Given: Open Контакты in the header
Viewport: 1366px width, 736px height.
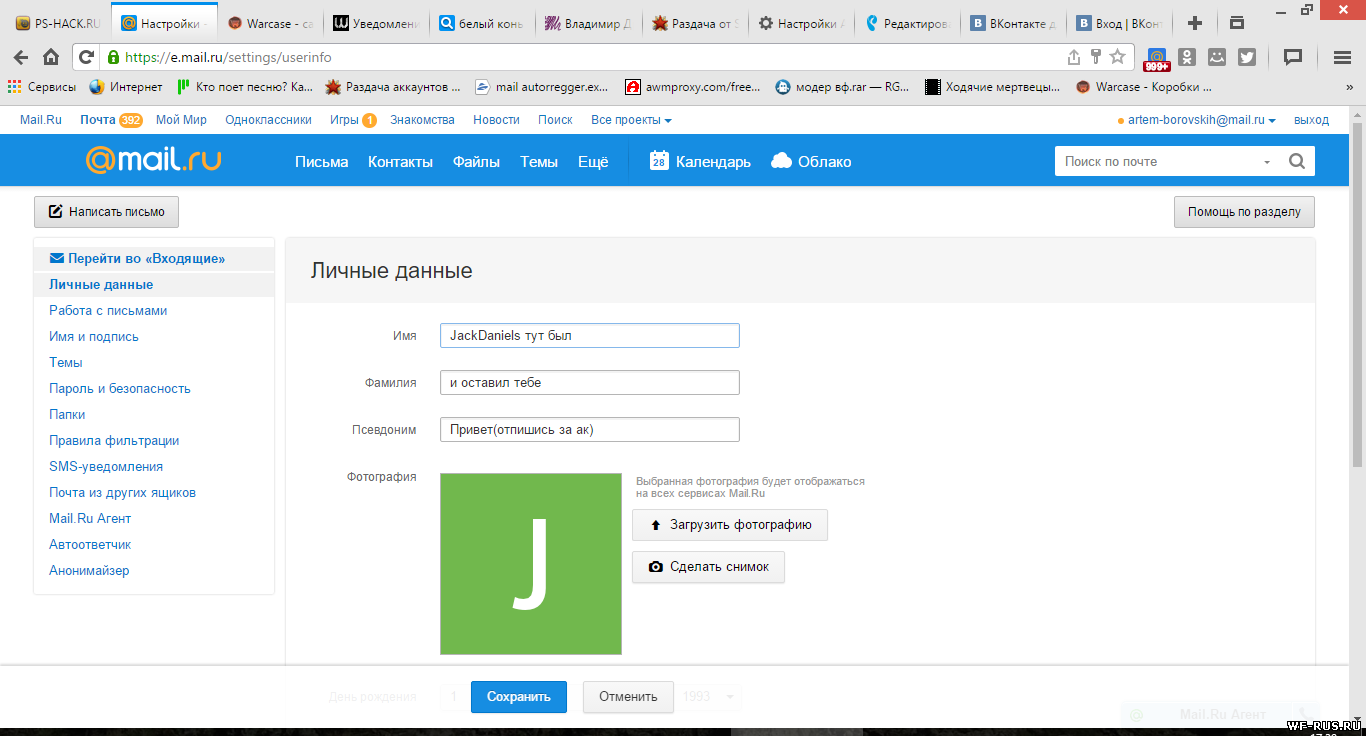Looking at the screenshot, I should pos(400,161).
